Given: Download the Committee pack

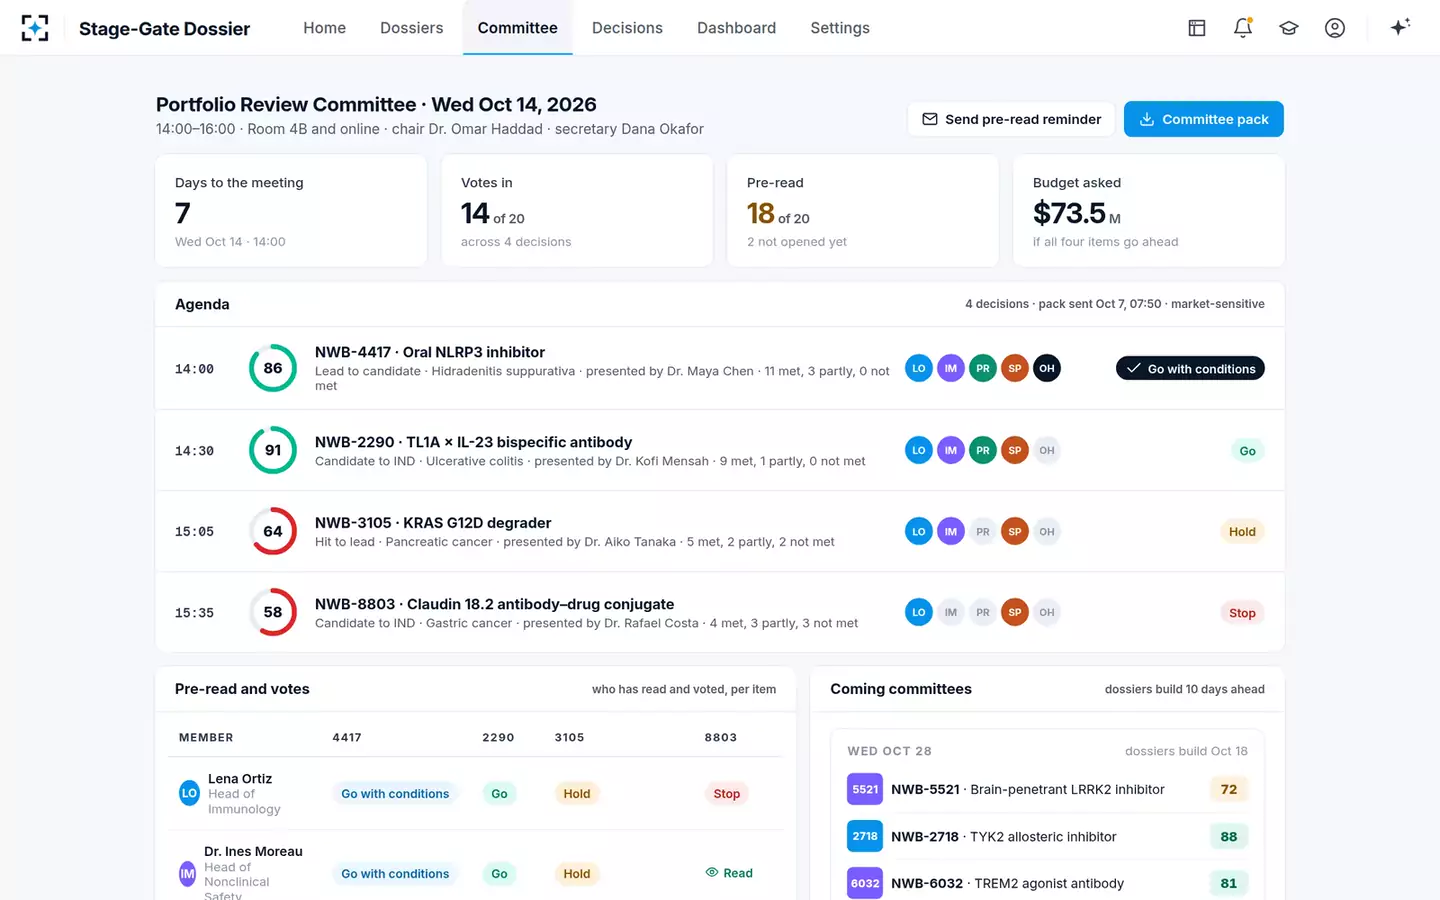Looking at the screenshot, I should pyautogui.click(x=1204, y=119).
